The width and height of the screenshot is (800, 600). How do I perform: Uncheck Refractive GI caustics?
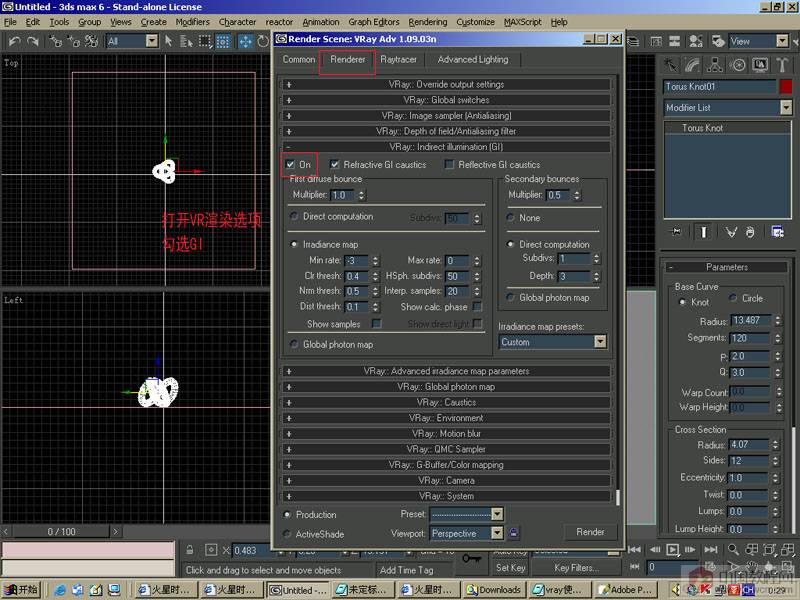coord(335,164)
